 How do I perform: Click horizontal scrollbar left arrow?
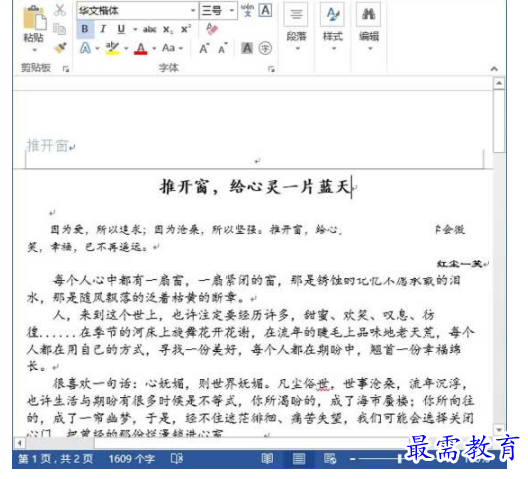(x=20, y=443)
